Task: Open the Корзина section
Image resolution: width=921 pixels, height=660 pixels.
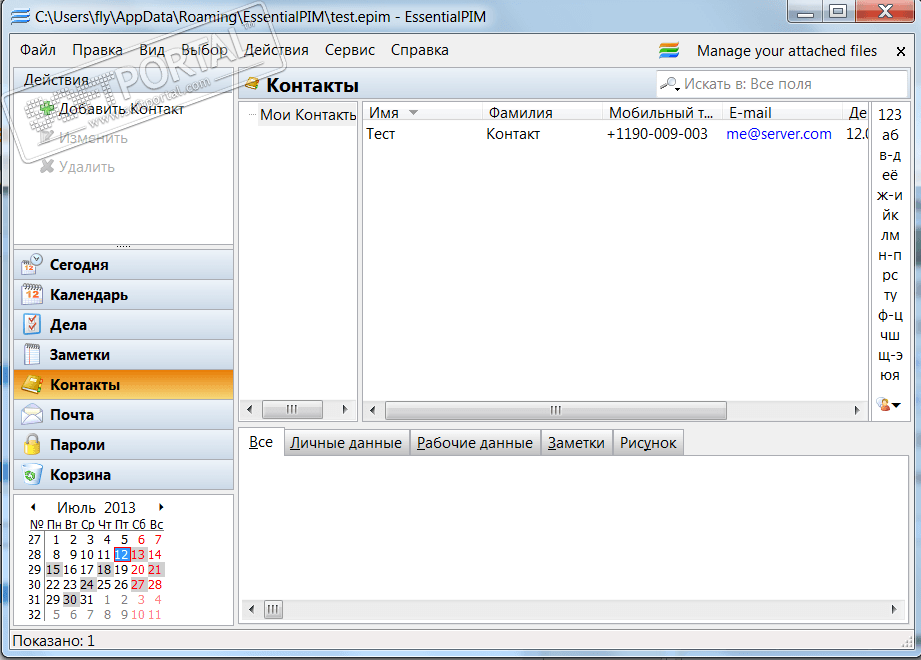Action: click(x=123, y=474)
